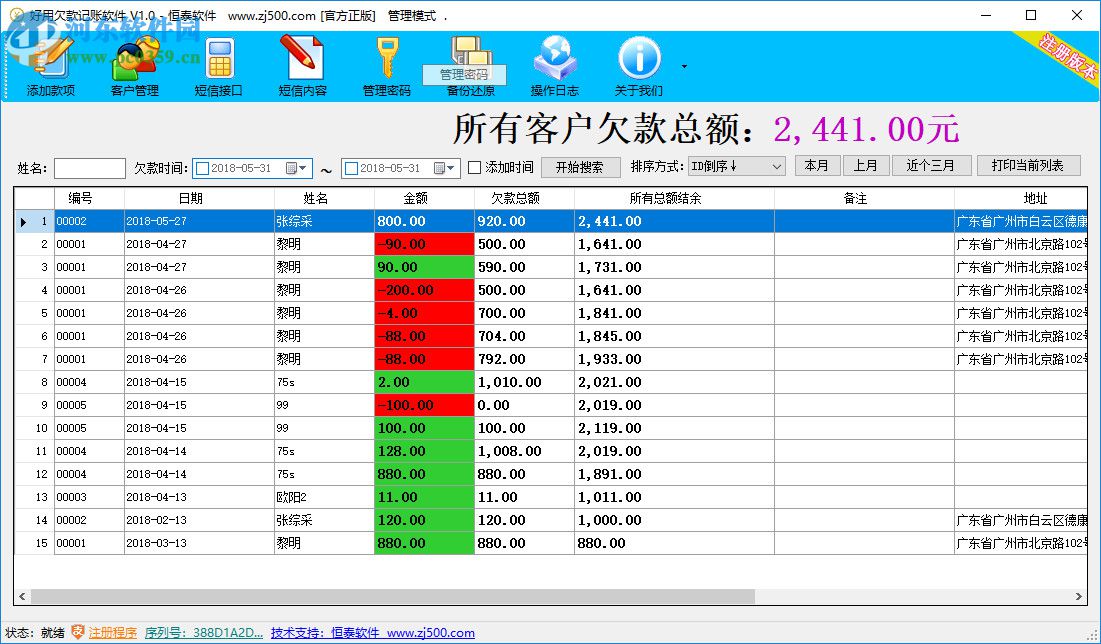Image resolution: width=1101 pixels, height=644 pixels.
Task: Click the 1,010.00 debt total cell
Action: point(524,382)
